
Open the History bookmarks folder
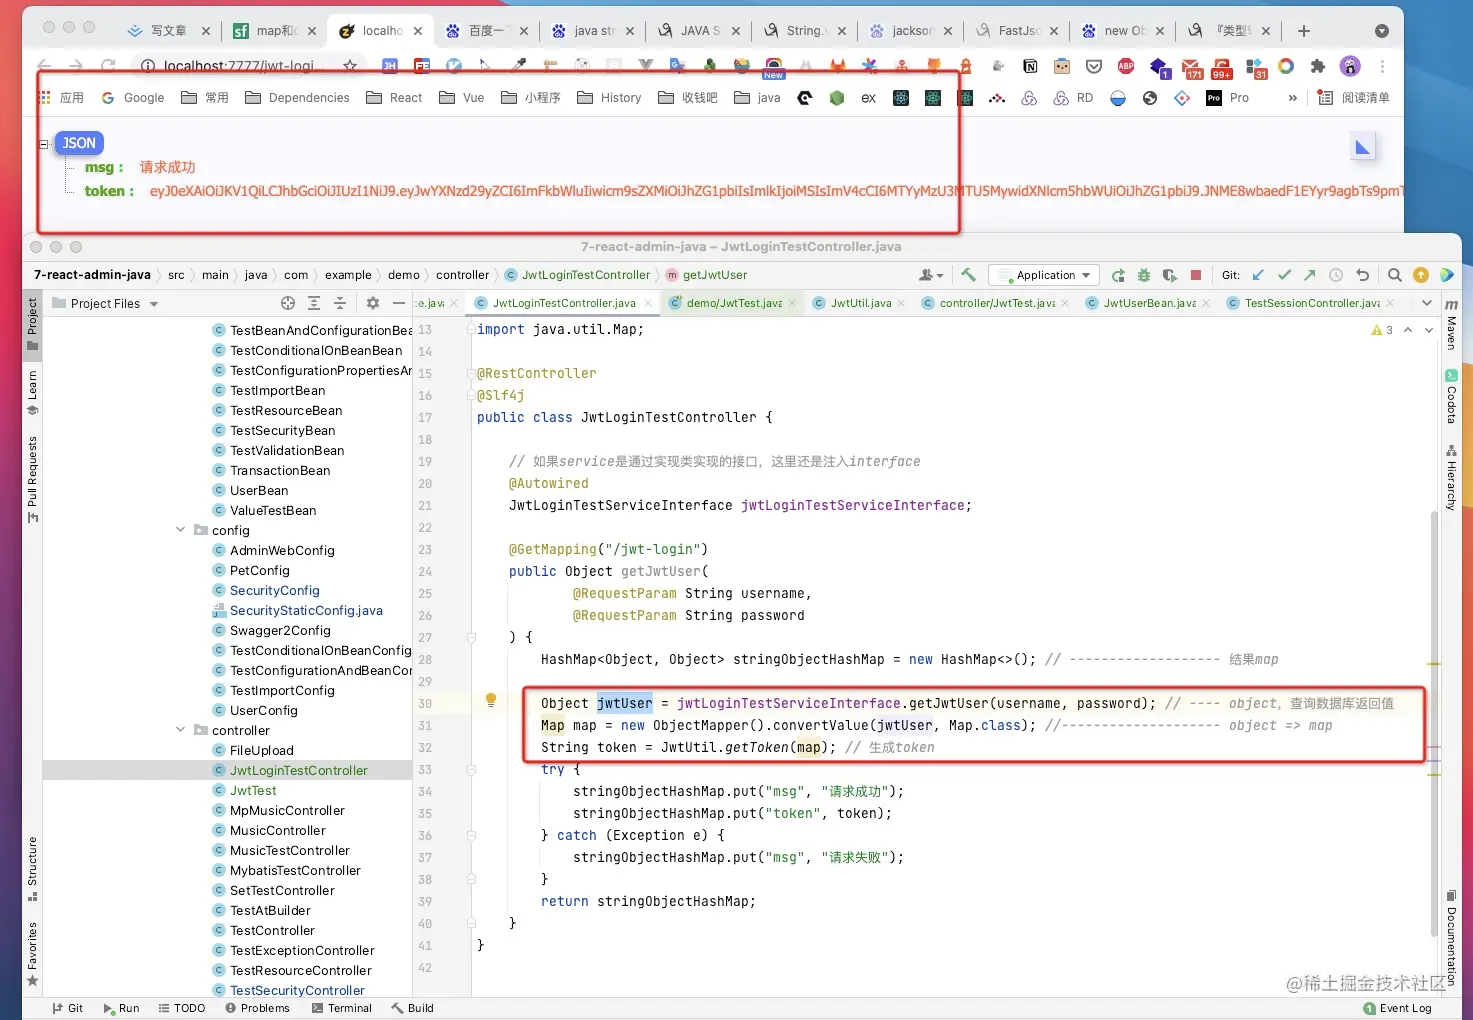point(609,98)
